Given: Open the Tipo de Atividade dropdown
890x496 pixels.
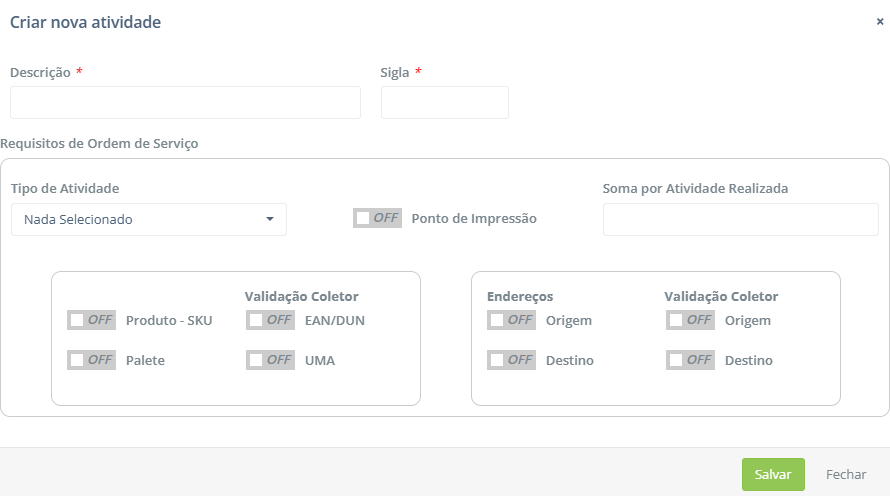Looking at the screenshot, I should coord(148,220).
